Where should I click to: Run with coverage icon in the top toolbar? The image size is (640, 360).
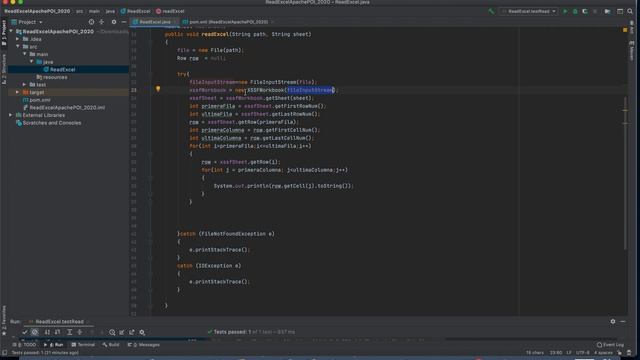click(585, 11)
